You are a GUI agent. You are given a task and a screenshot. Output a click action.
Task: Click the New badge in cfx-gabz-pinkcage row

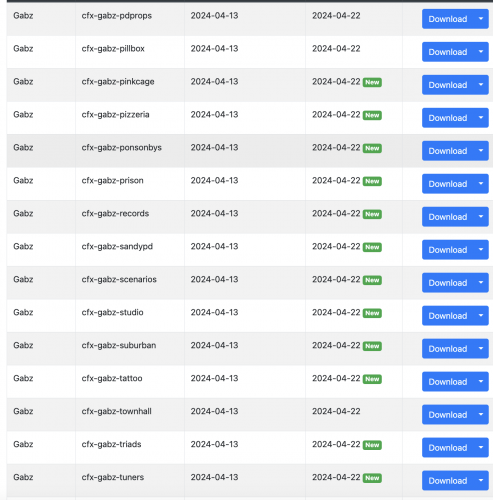[x=372, y=82]
